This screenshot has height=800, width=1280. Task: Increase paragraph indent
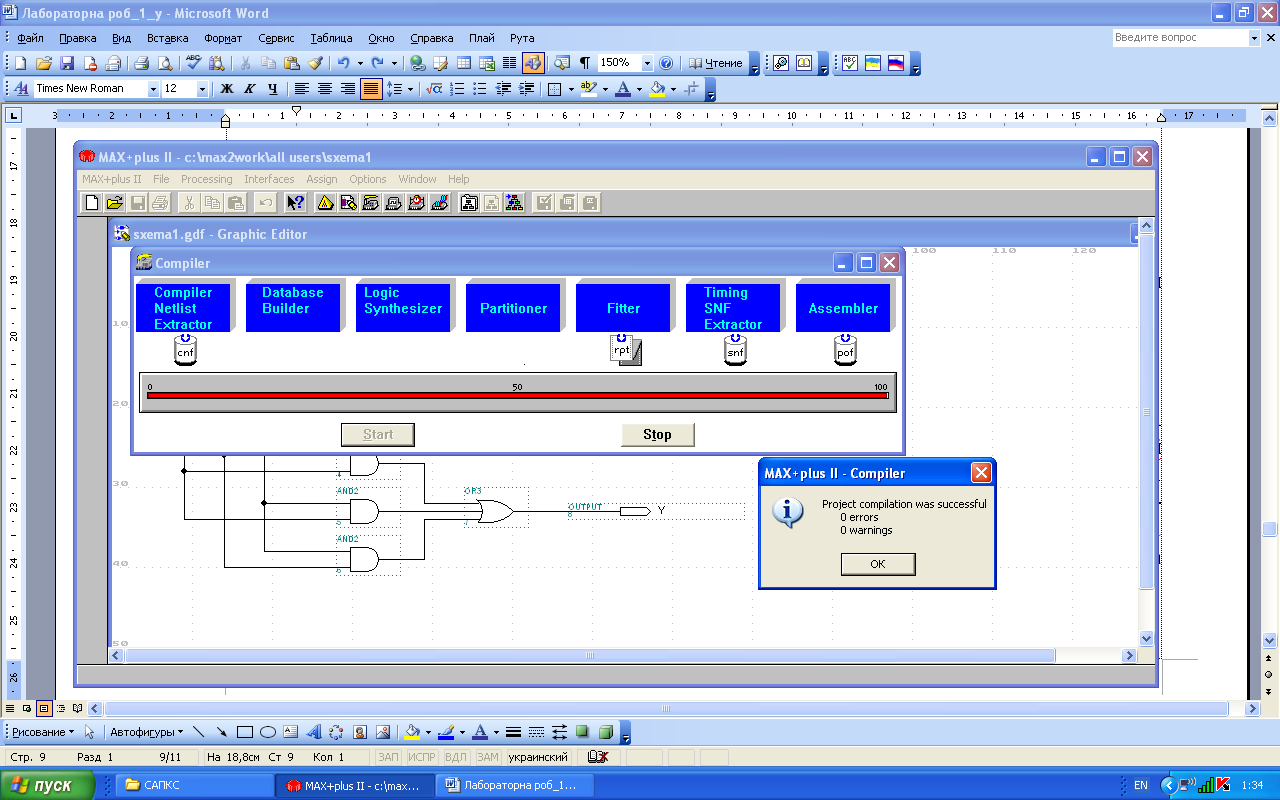[526, 89]
